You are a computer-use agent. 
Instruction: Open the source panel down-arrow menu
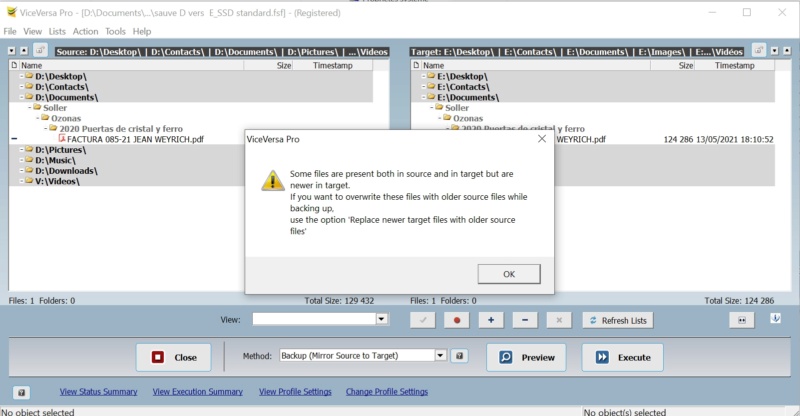click(x=12, y=51)
